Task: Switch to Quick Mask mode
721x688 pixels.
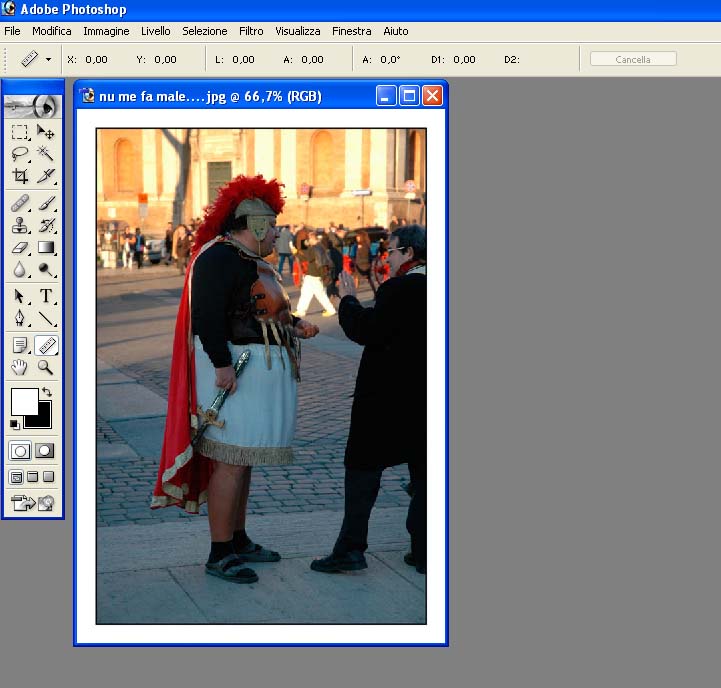Action: coord(45,451)
